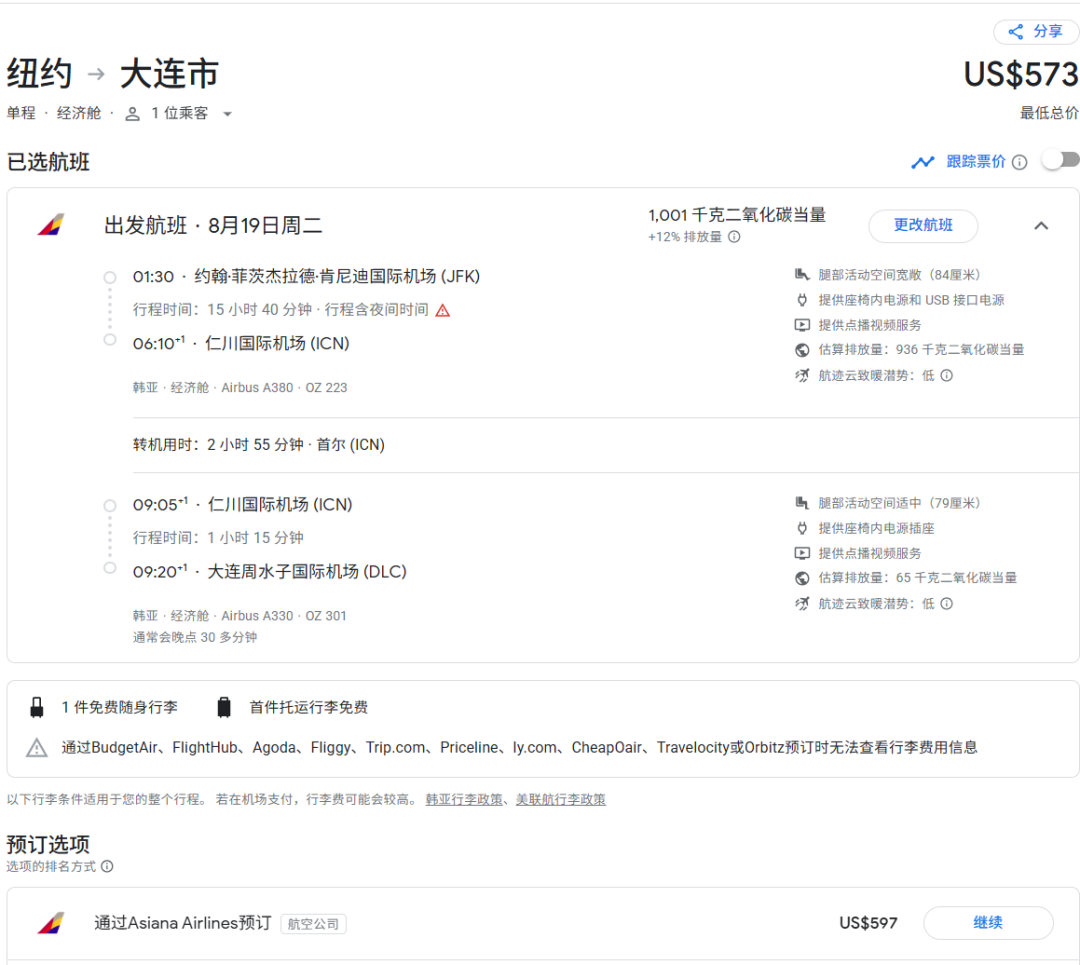Collapse the departure flight details chevron
Screen dimensions: 1080x965
[1041, 226]
